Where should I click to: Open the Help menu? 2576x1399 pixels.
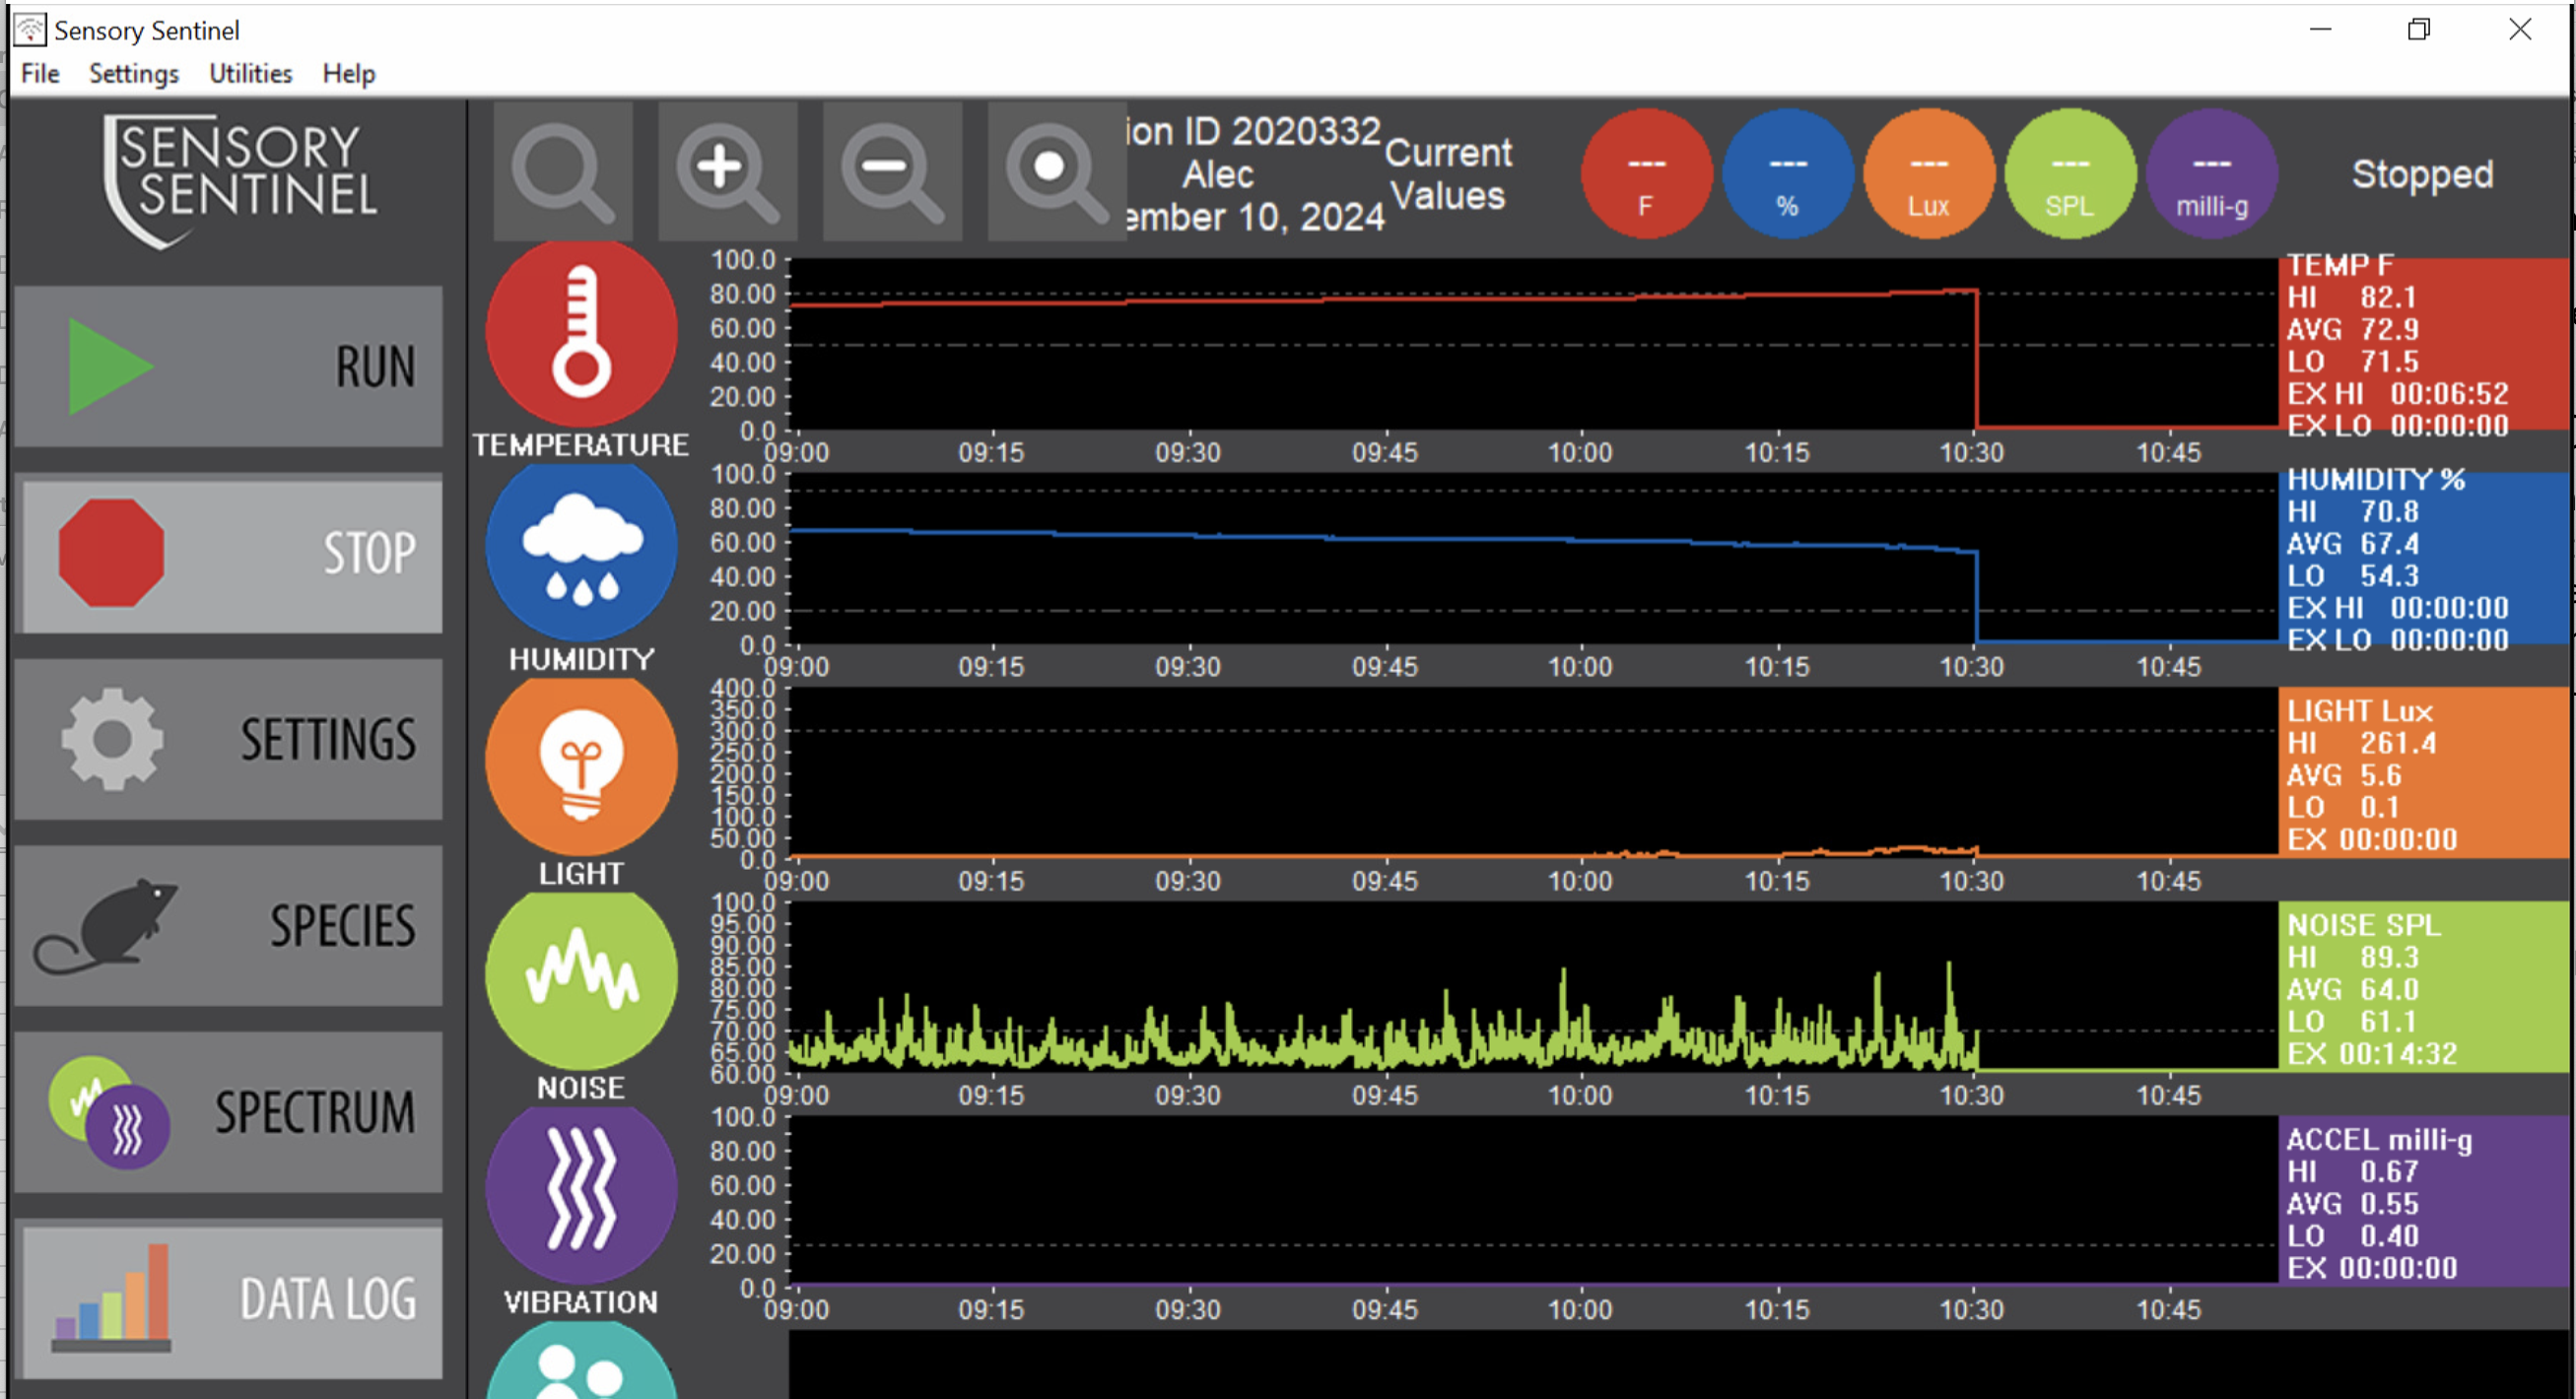[348, 74]
